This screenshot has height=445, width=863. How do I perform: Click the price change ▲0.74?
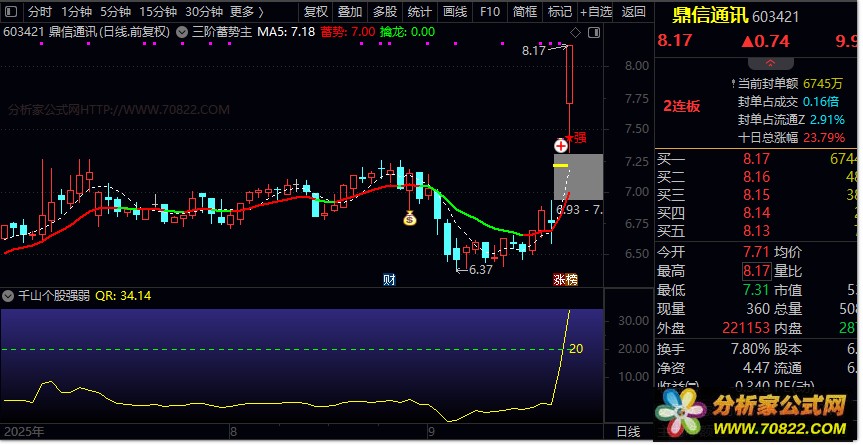coord(766,41)
